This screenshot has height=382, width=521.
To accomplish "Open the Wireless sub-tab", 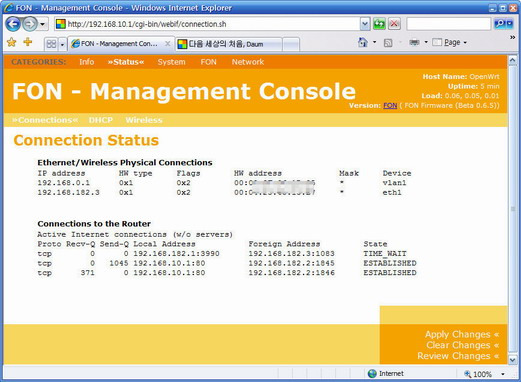I will (x=144, y=120).
